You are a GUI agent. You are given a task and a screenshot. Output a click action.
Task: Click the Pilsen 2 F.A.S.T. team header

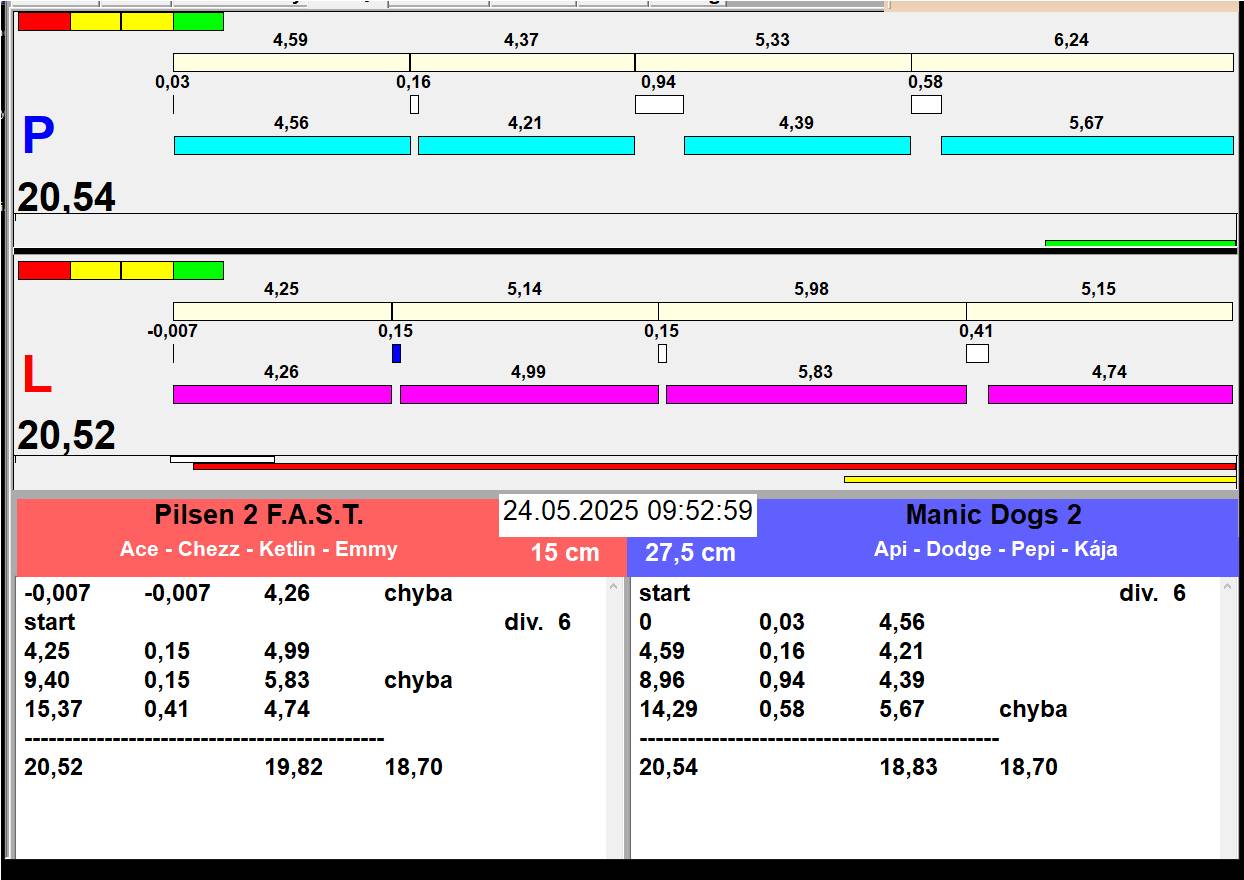coord(258,516)
